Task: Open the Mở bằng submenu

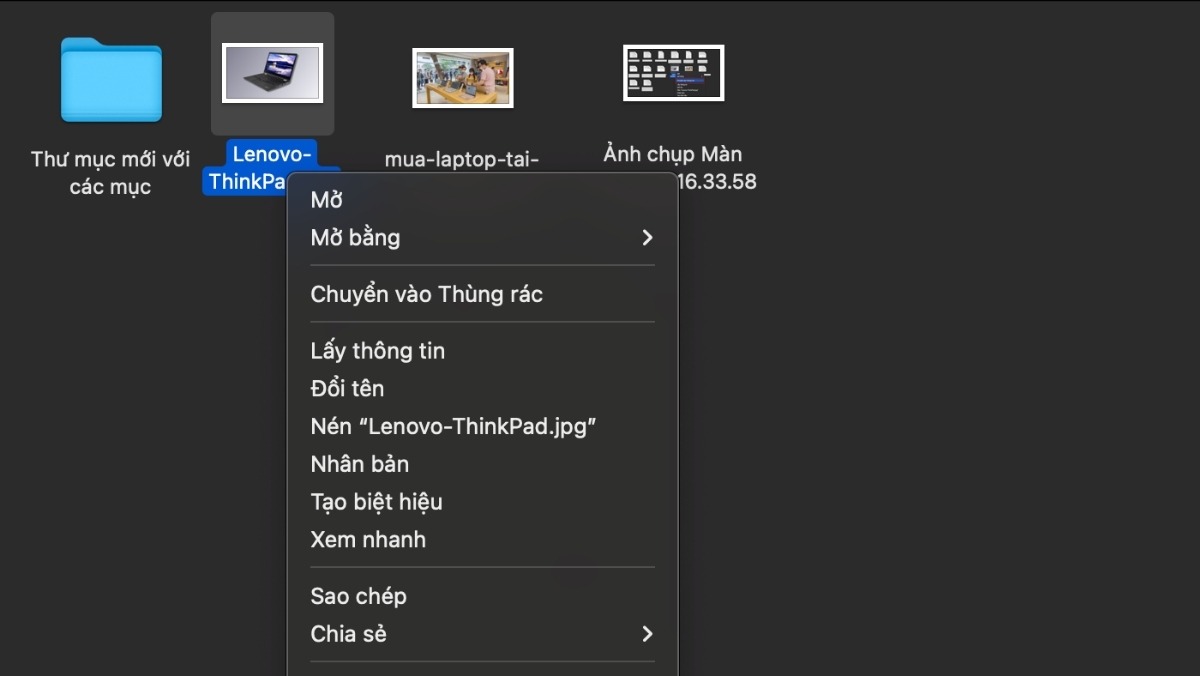Action: (x=482, y=238)
